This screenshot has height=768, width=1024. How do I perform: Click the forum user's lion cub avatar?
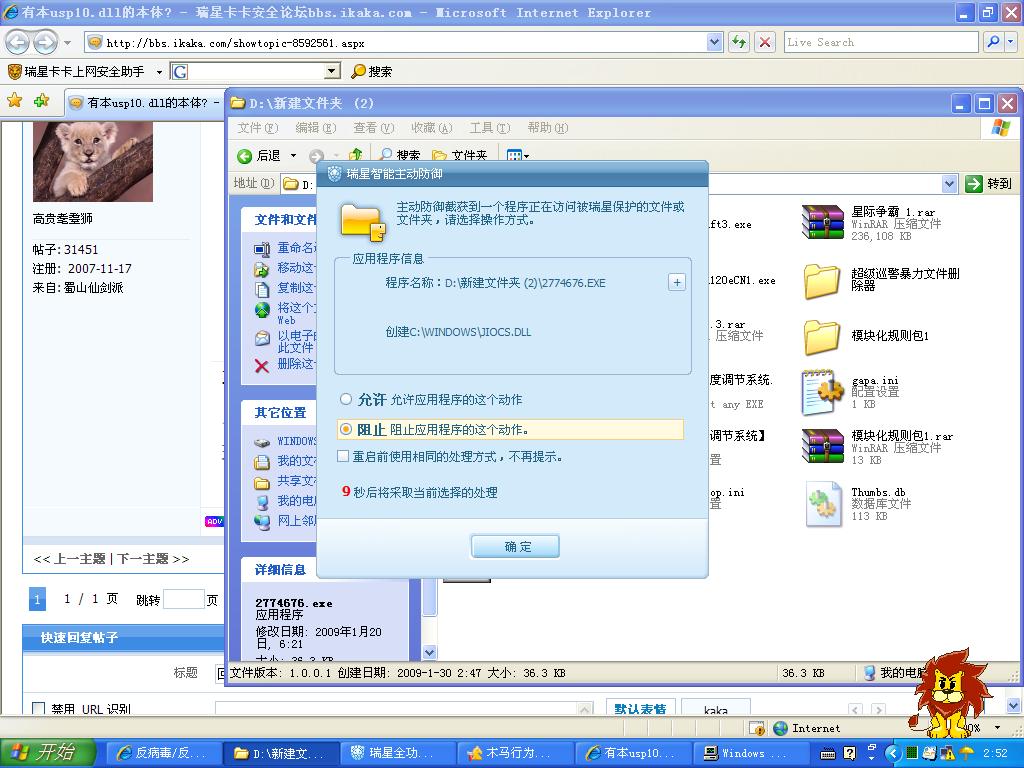[93, 161]
